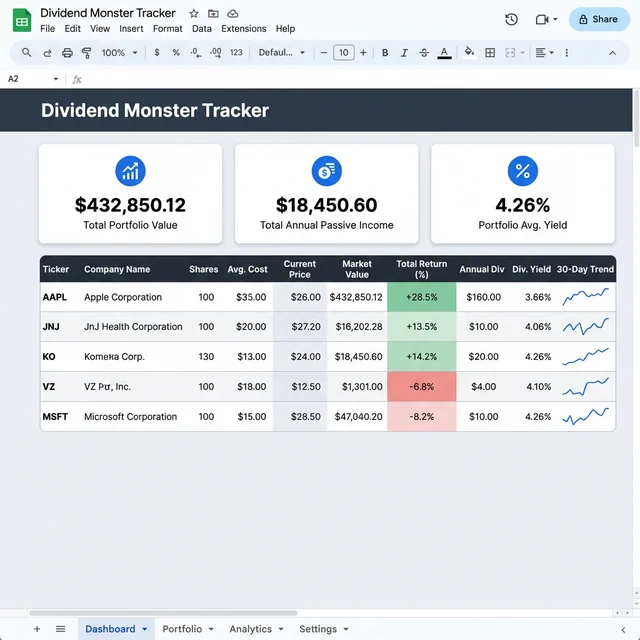Open the horizontal align dropdown
The width and height of the screenshot is (640, 640).
544,53
